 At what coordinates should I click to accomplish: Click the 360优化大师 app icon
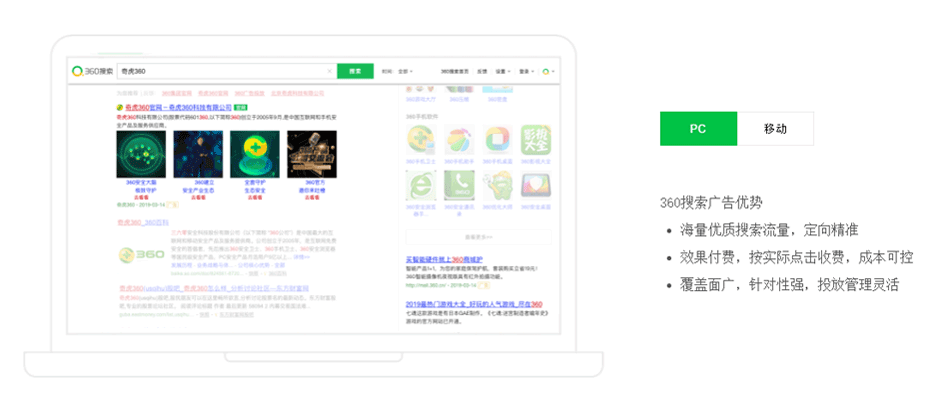point(498,186)
